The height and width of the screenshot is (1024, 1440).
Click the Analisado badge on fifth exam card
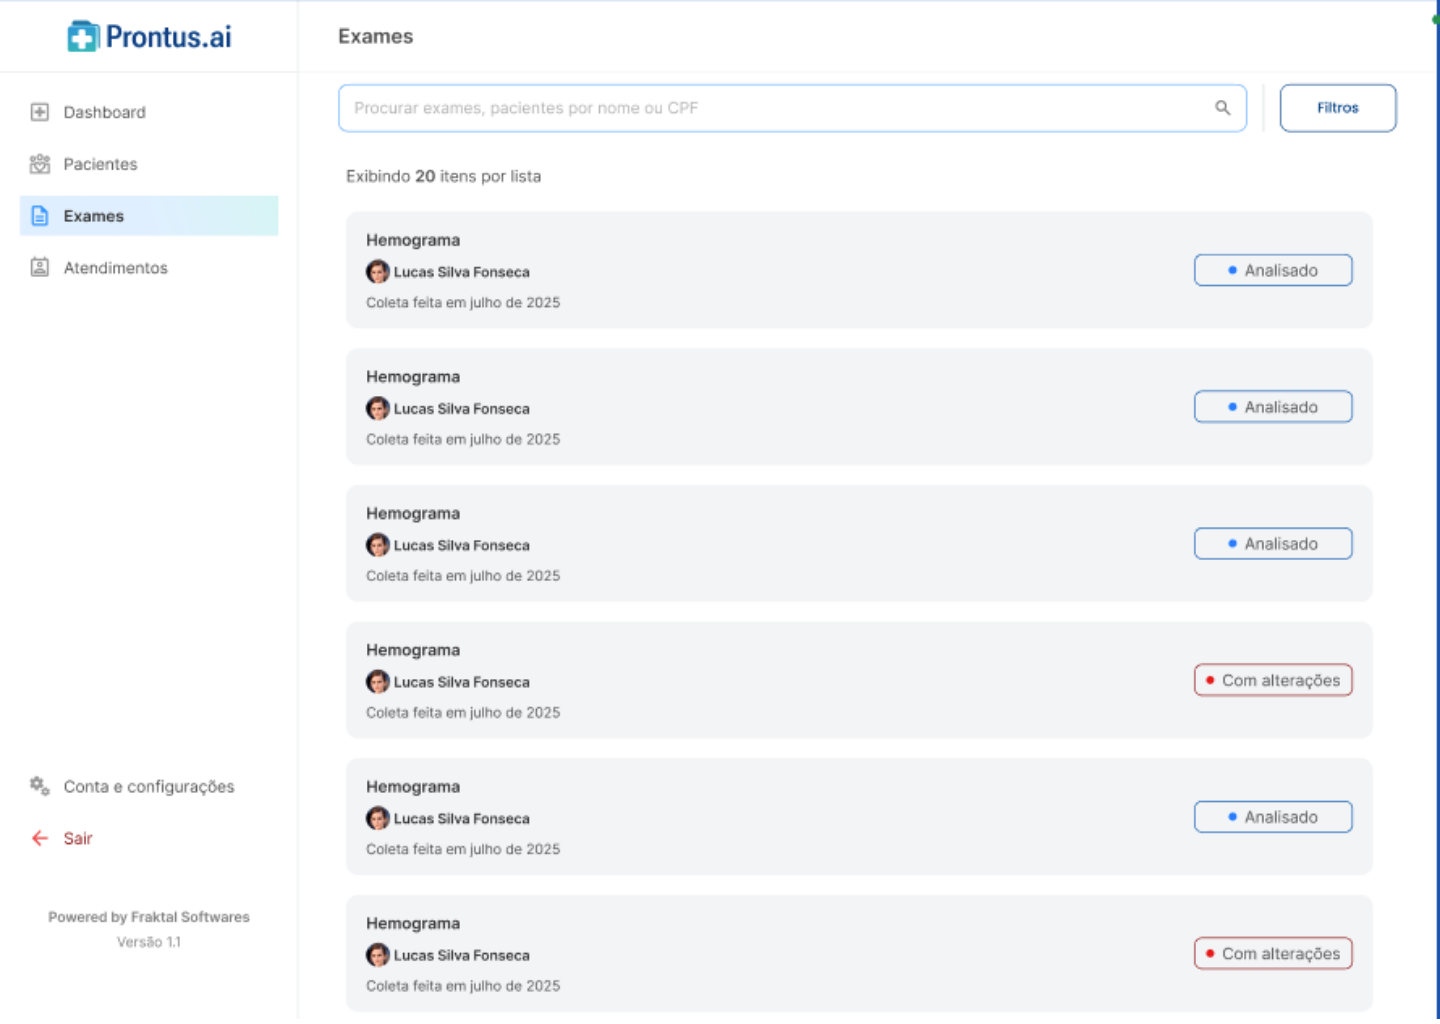click(x=1273, y=817)
